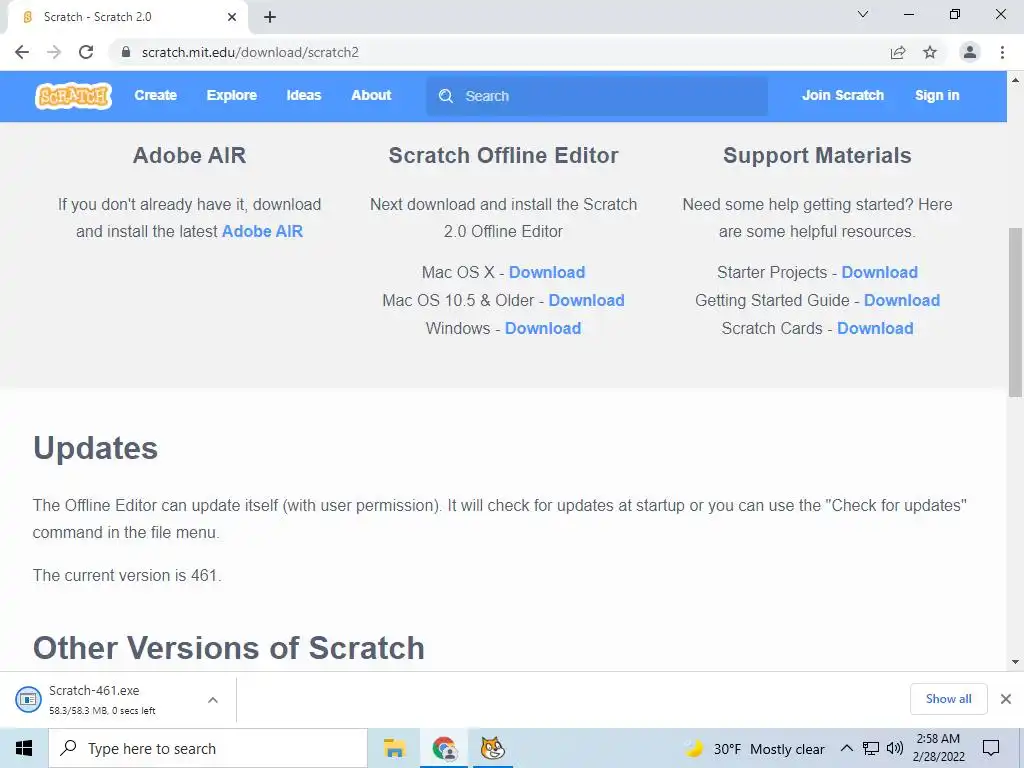Close the downloads bar
1024x768 pixels.
coord(1006,699)
